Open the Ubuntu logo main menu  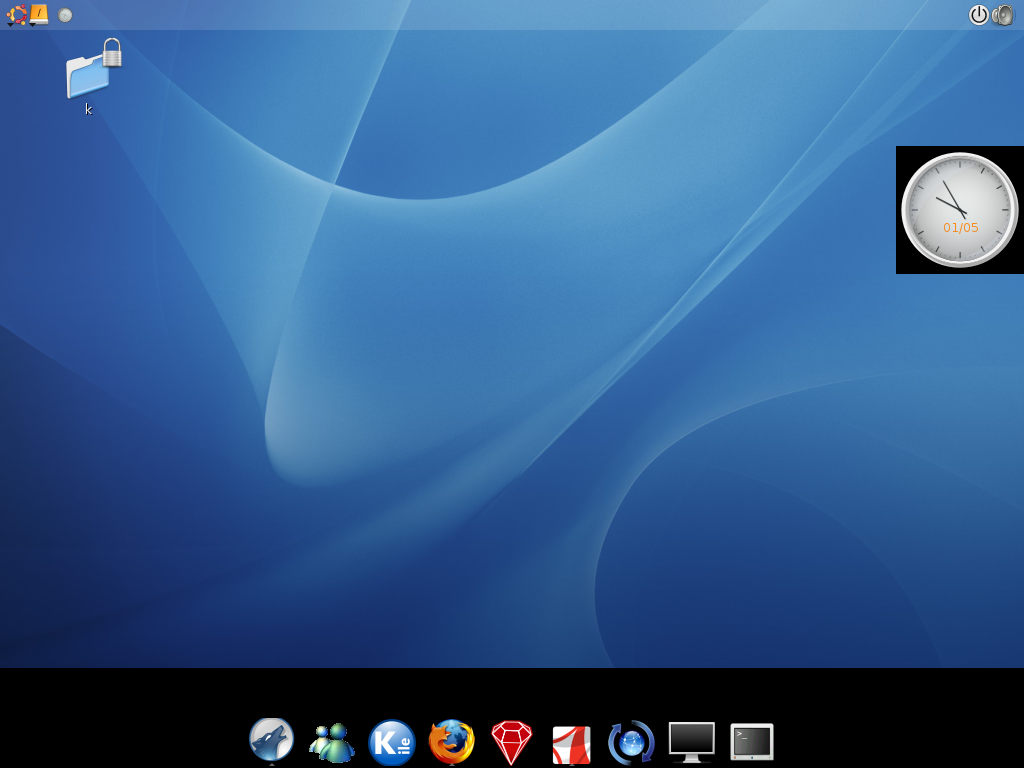(x=17, y=15)
